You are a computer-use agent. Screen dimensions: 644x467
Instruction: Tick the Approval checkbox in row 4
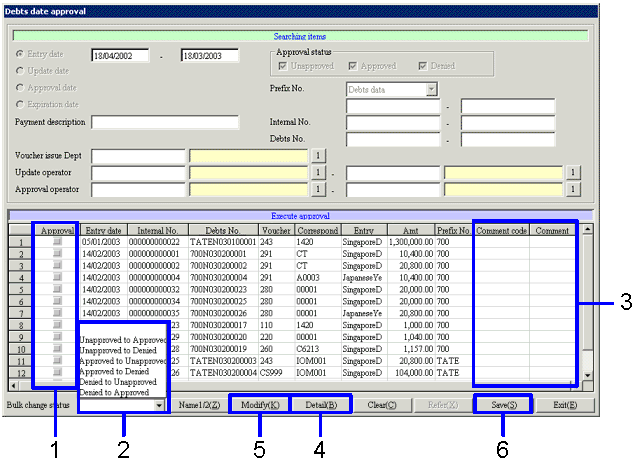click(57, 277)
